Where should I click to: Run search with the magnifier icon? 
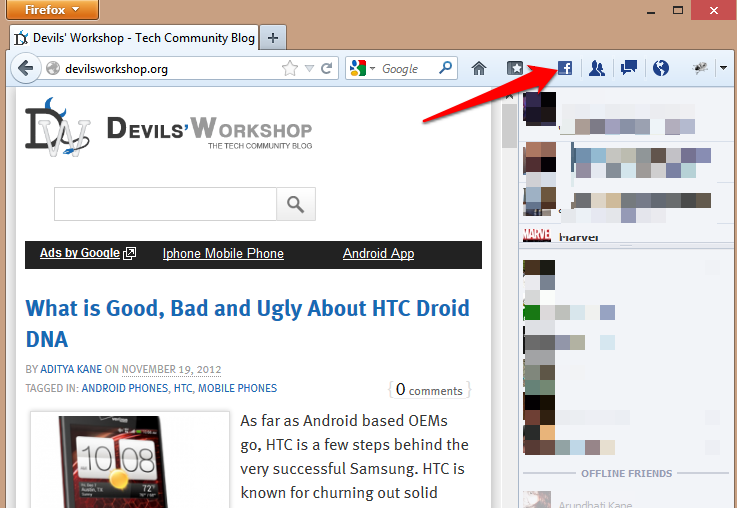(445, 68)
